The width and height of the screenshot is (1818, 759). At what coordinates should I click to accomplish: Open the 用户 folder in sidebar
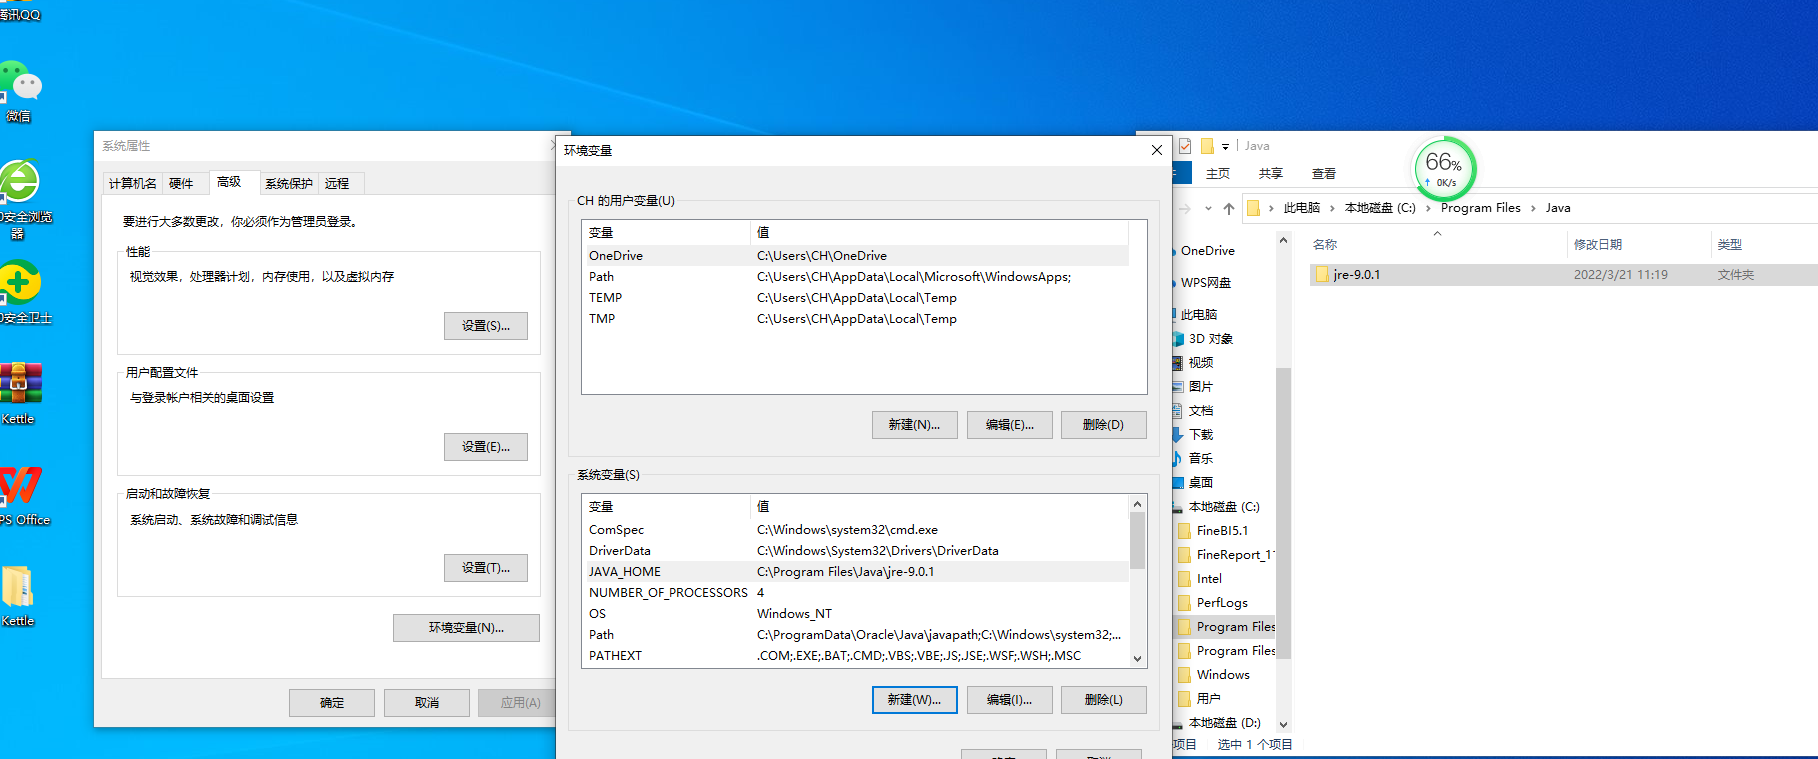tap(1208, 699)
